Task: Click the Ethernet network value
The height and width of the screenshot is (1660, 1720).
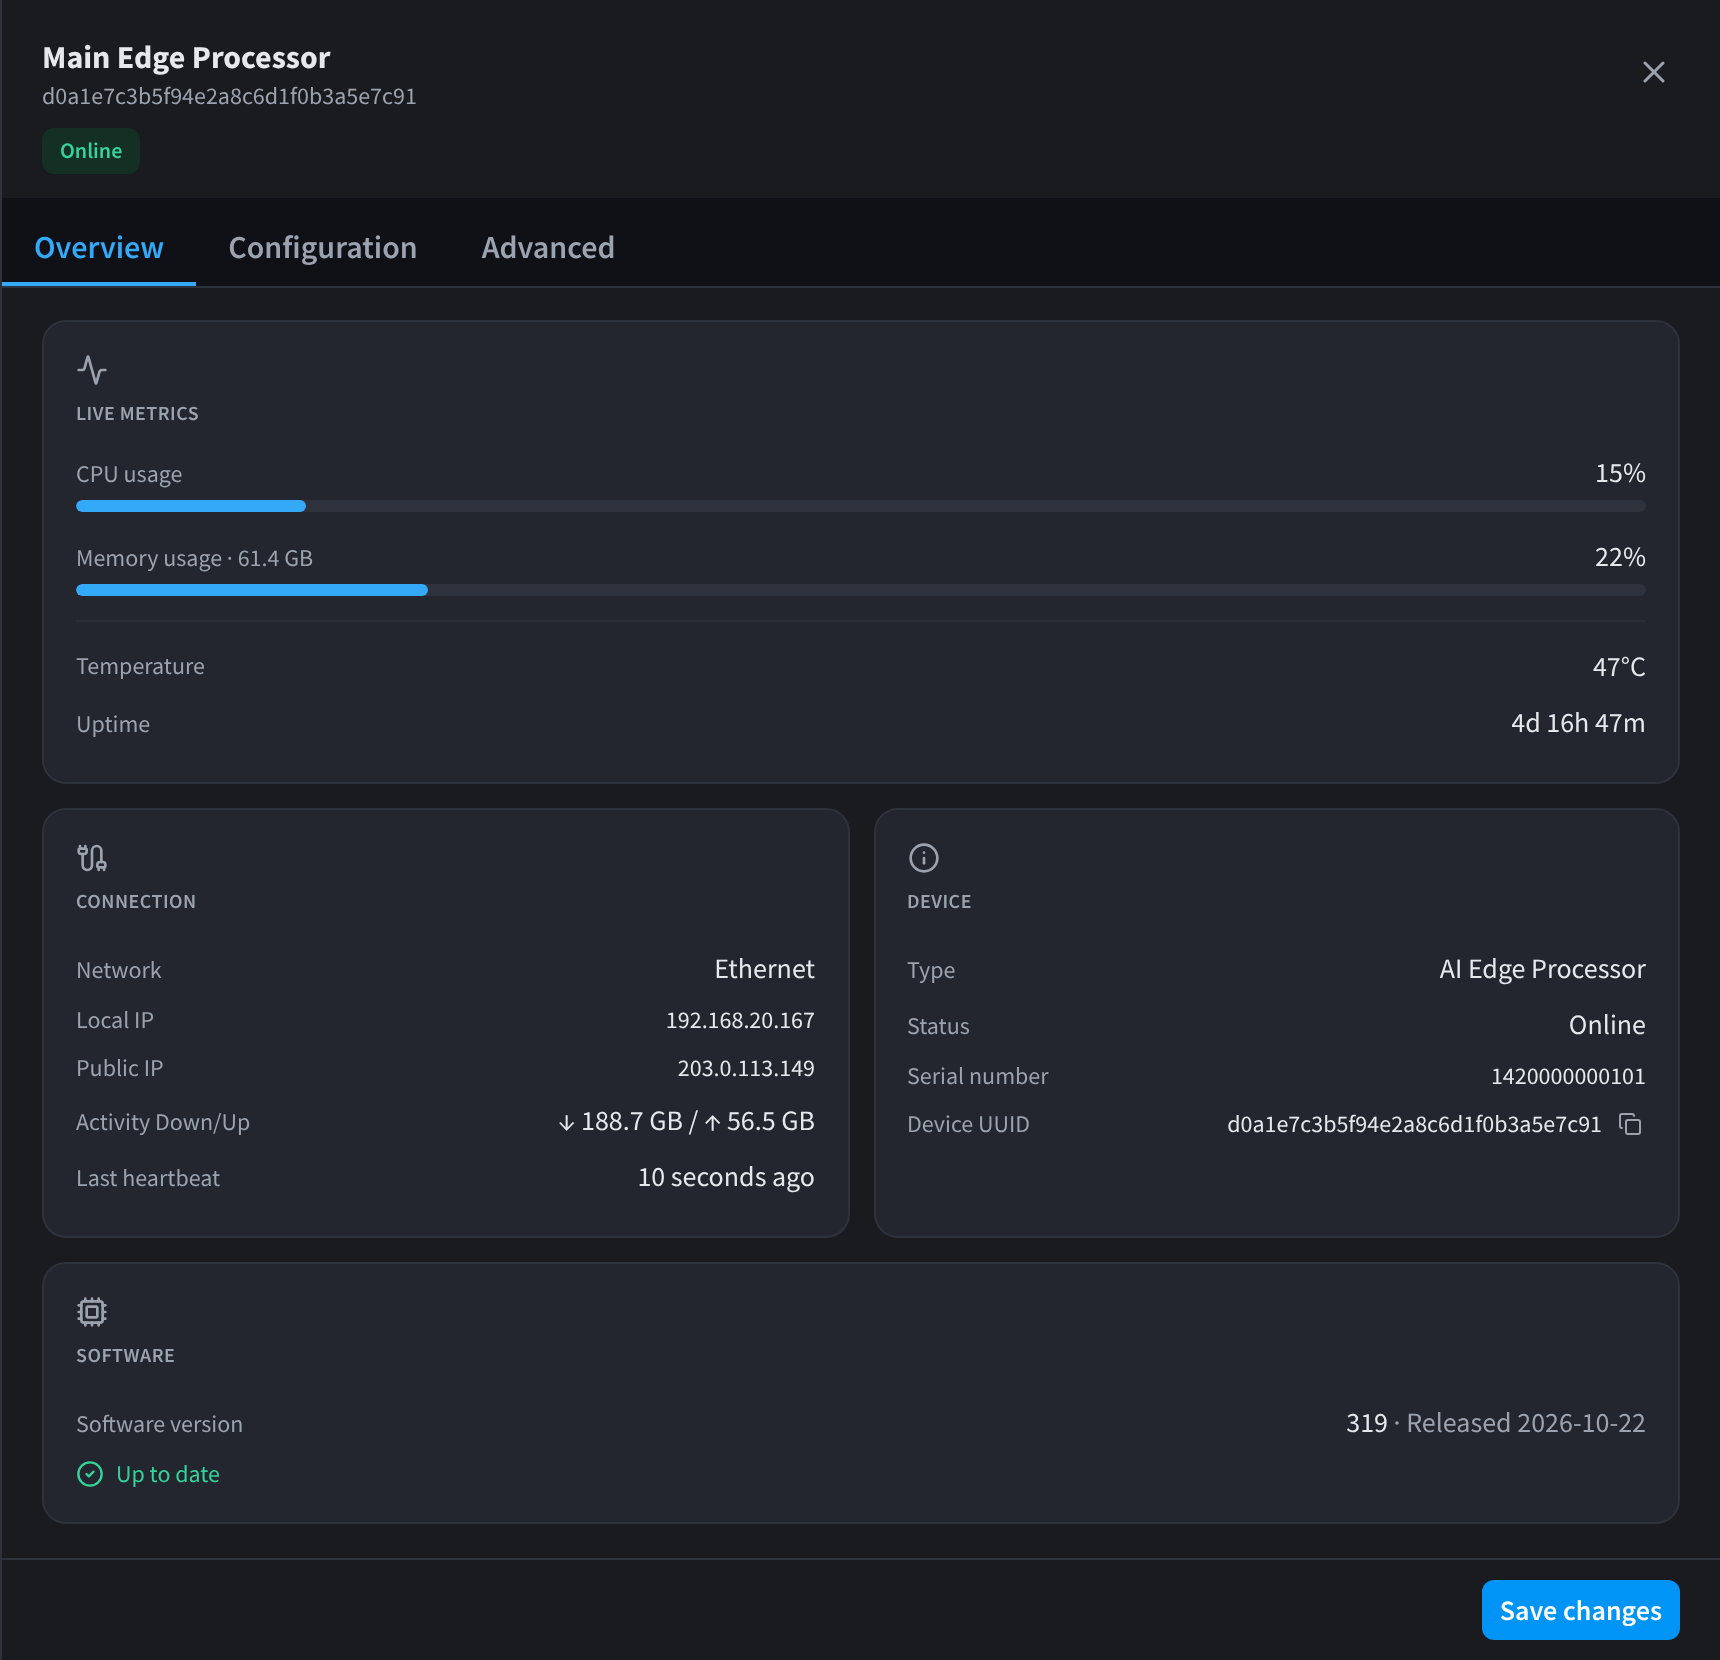Action: tap(764, 969)
